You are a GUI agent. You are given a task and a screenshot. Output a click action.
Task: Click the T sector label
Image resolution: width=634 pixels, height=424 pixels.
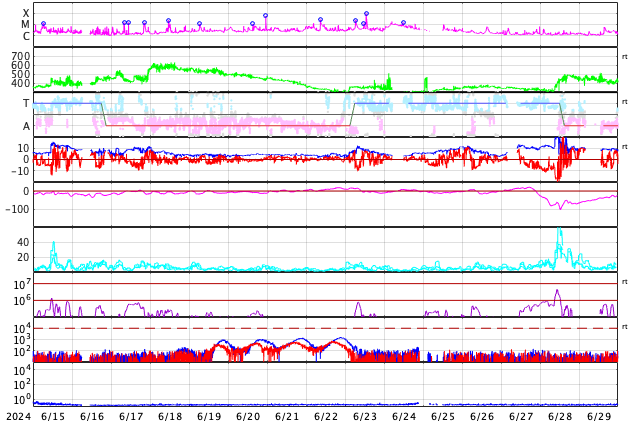tap(26, 104)
